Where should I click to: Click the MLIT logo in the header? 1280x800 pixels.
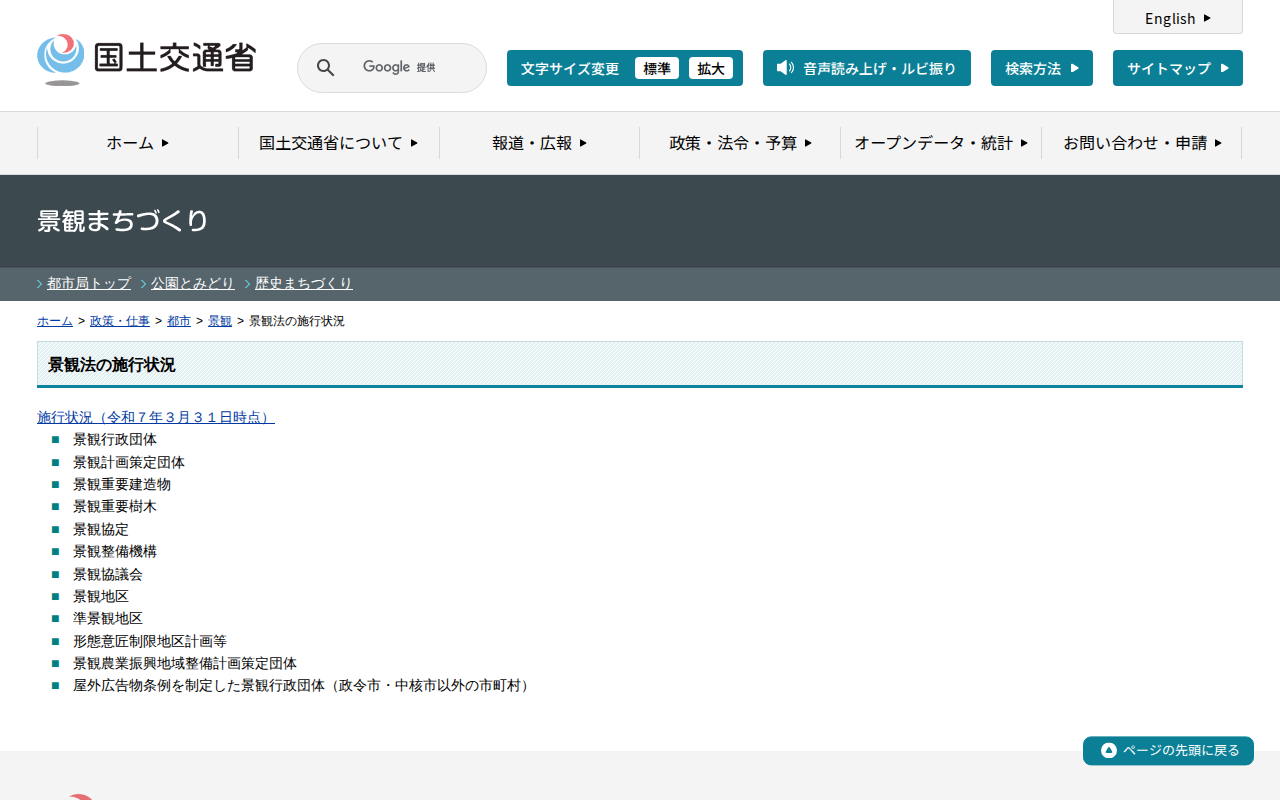pyautogui.click(x=146, y=60)
